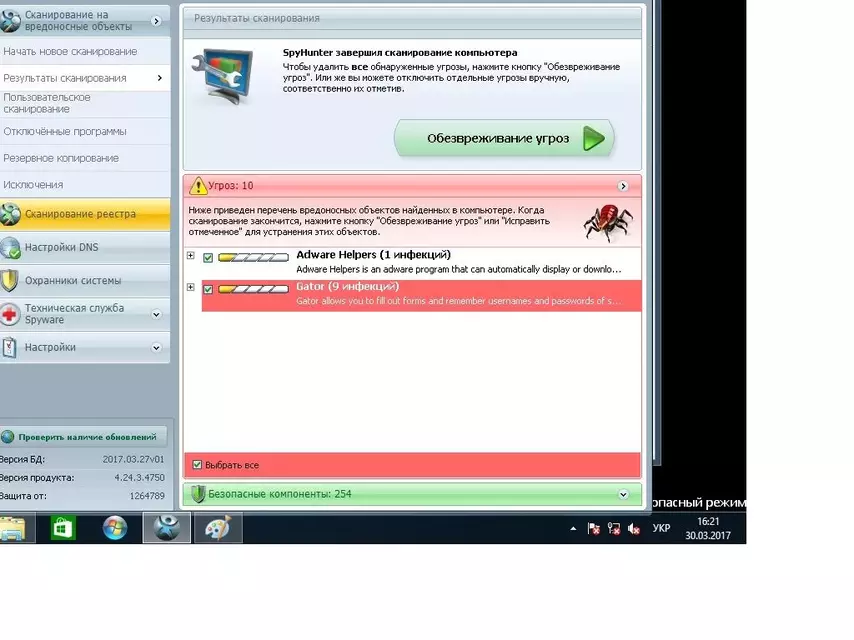The image size is (854, 640).
Task: Click the green play arrow on fix button
Action: click(594, 138)
